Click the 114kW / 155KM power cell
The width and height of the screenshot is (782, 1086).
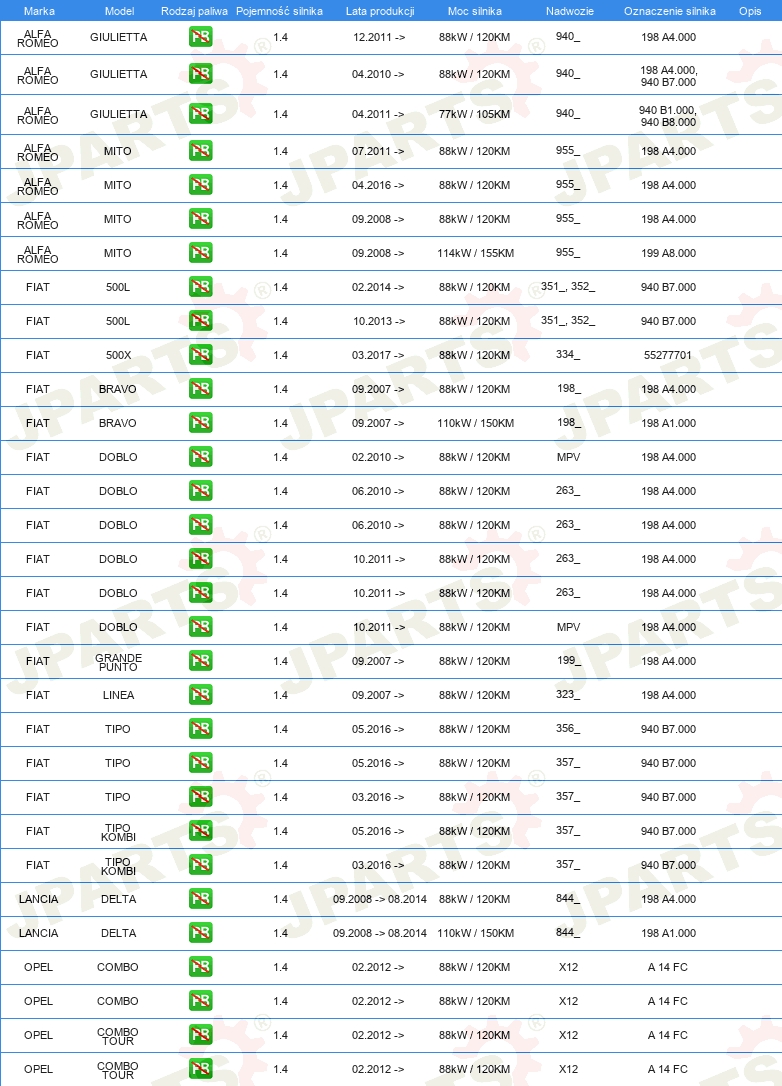(475, 253)
